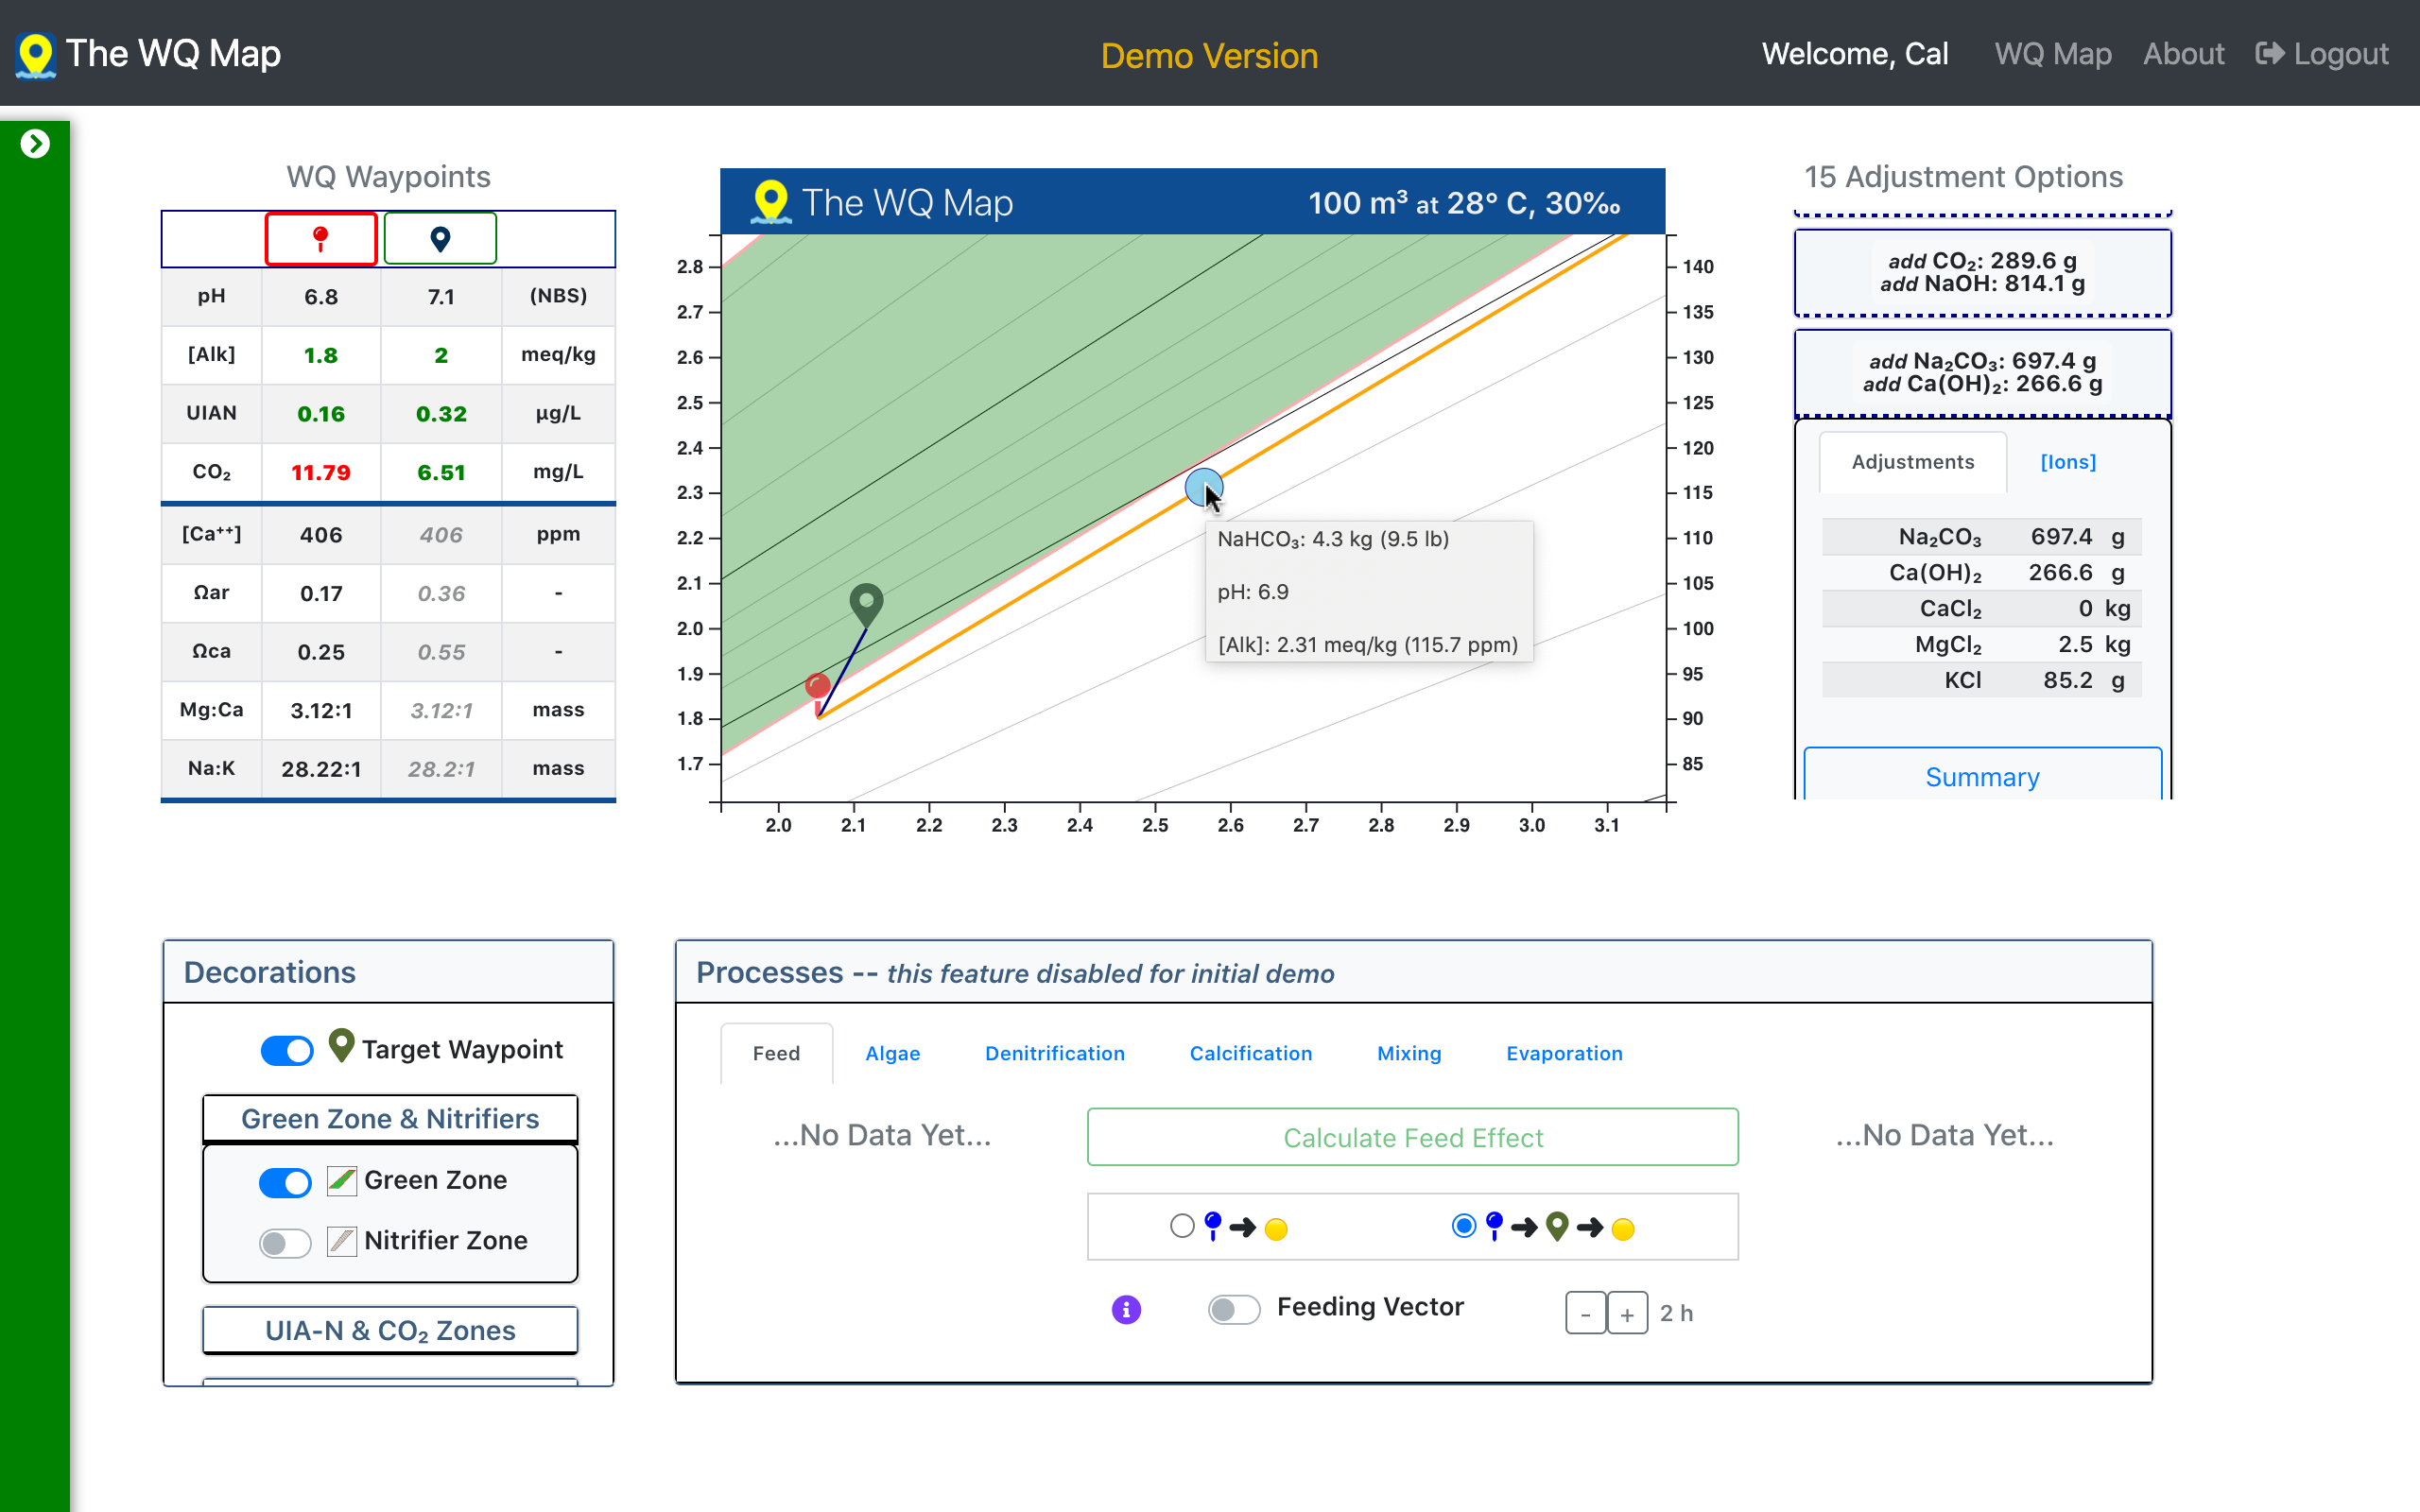Click the green target pin on the map
The width and height of the screenshot is (2420, 1512).
click(866, 602)
